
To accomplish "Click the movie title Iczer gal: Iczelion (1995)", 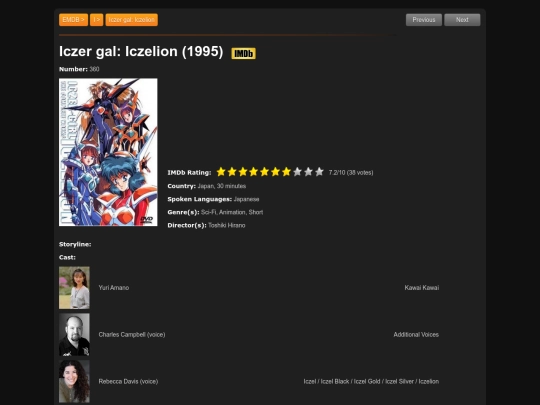I will point(141,51).
